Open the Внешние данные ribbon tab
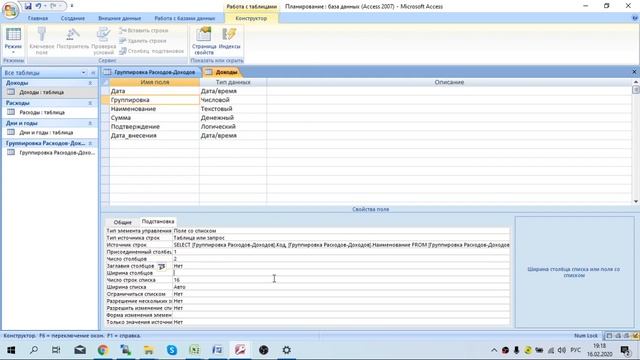Viewport: 640px width, 360px height. (120, 18)
